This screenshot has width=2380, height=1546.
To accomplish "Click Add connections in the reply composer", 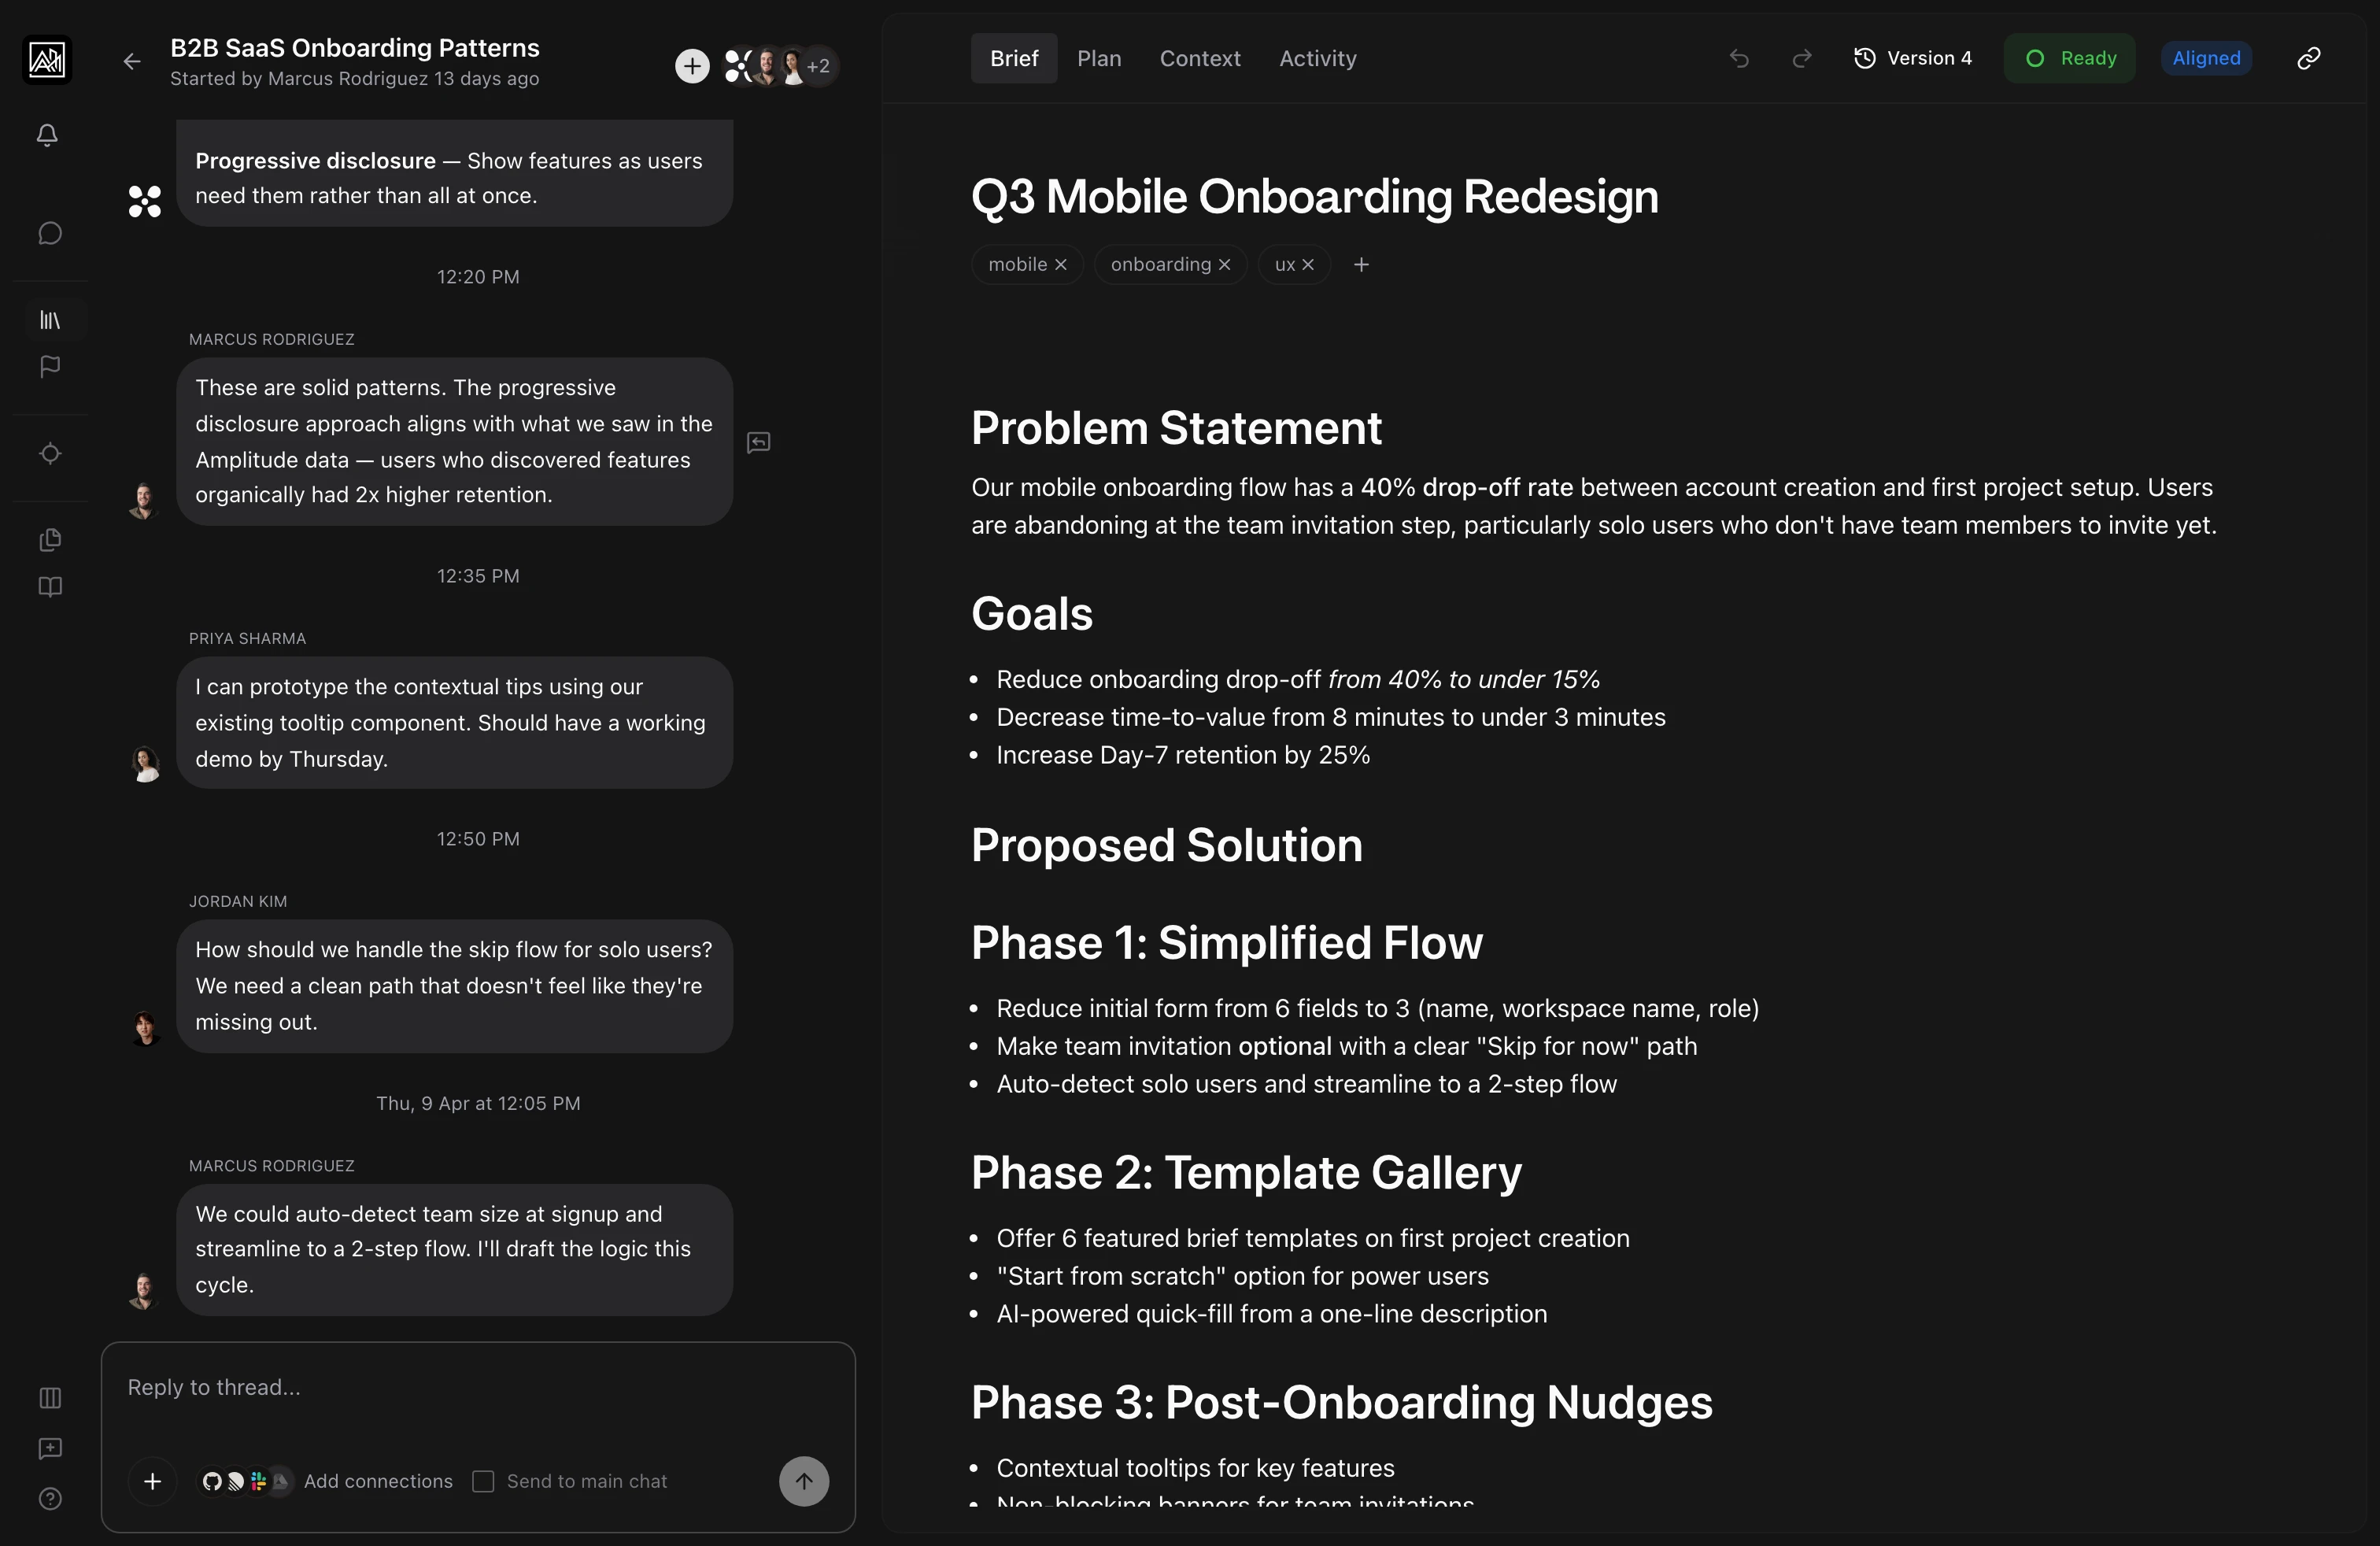I will pos(377,1482).
